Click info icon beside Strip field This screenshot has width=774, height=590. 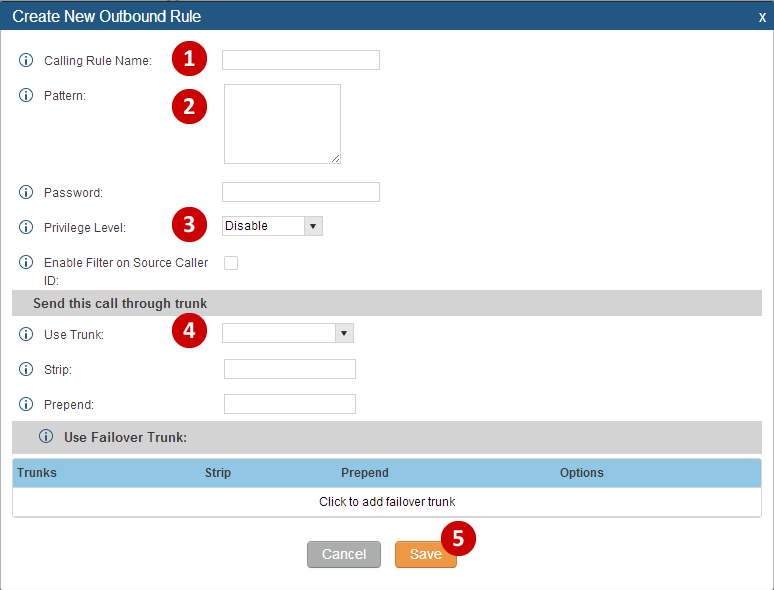[x=26, y=370]
